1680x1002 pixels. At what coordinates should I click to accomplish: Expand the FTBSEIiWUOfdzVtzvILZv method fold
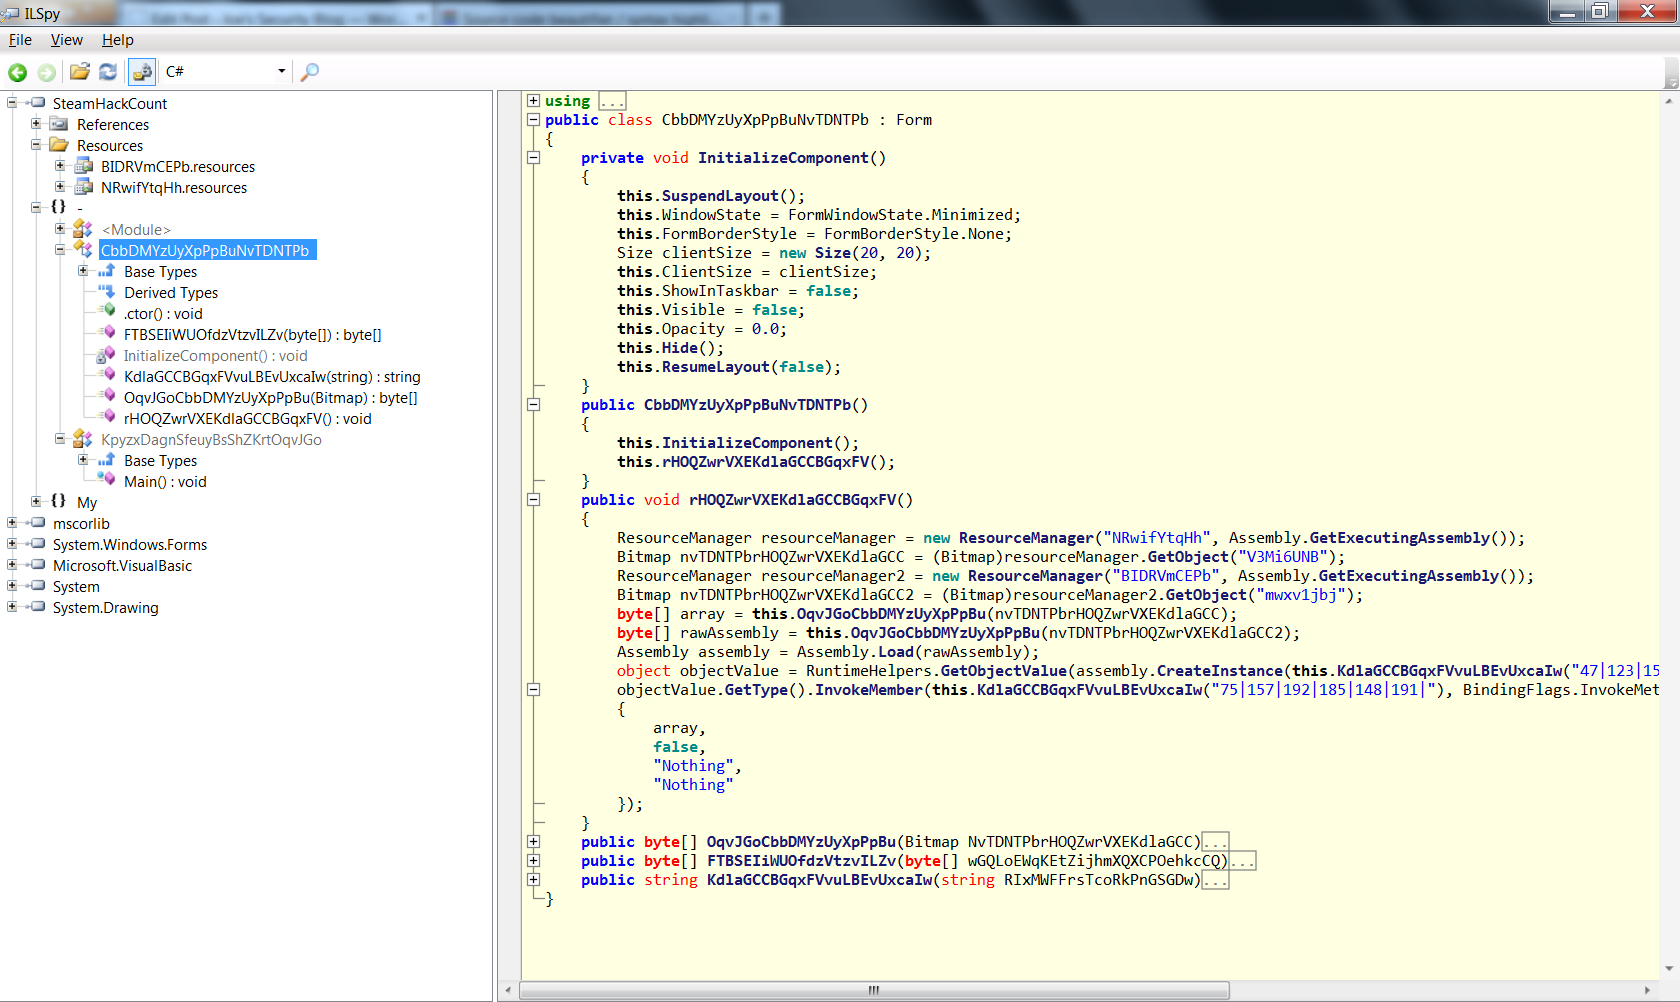click(x=533, y=860)
